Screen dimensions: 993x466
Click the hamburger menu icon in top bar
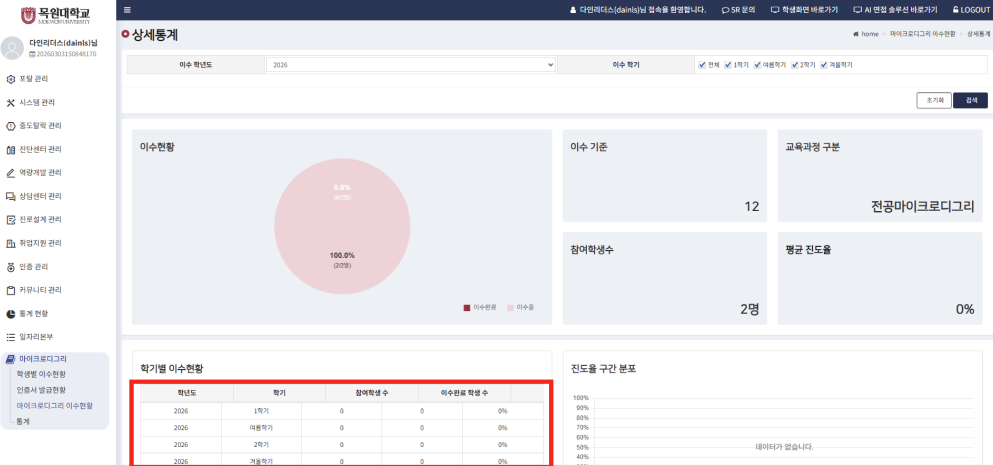127,10
